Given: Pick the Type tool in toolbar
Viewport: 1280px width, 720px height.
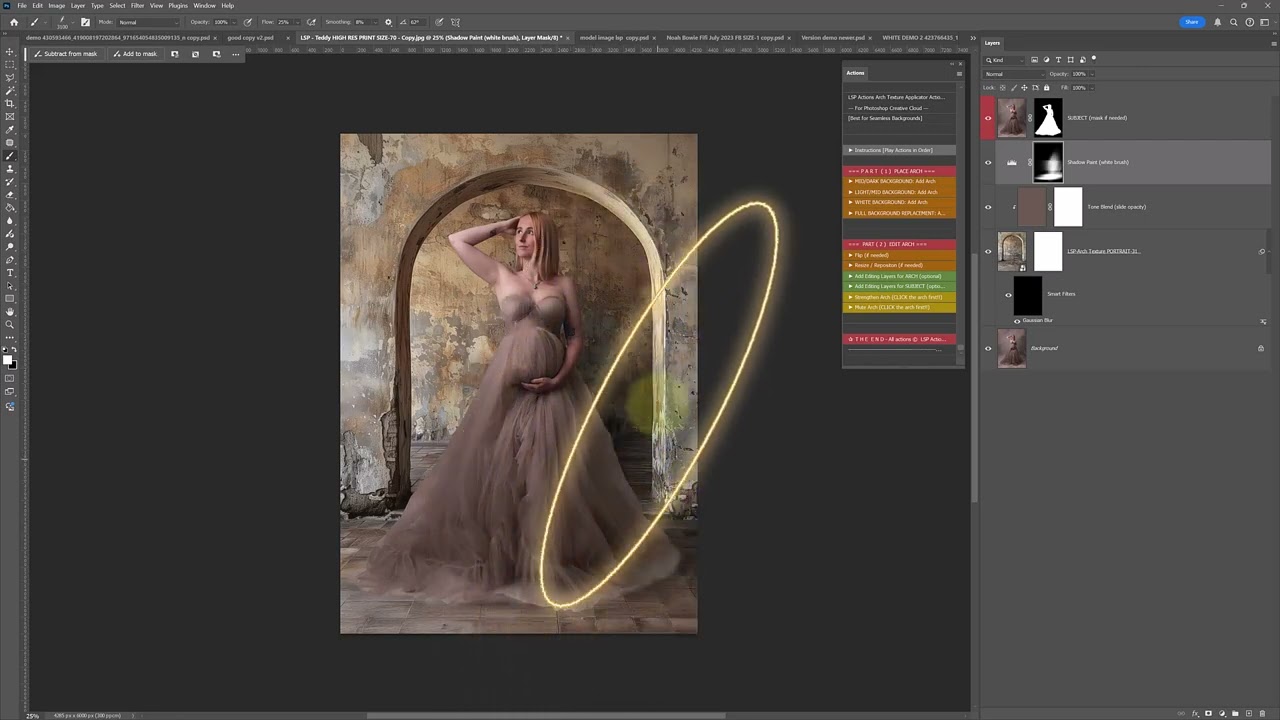Looking at the screenshot, I should 10,273.
